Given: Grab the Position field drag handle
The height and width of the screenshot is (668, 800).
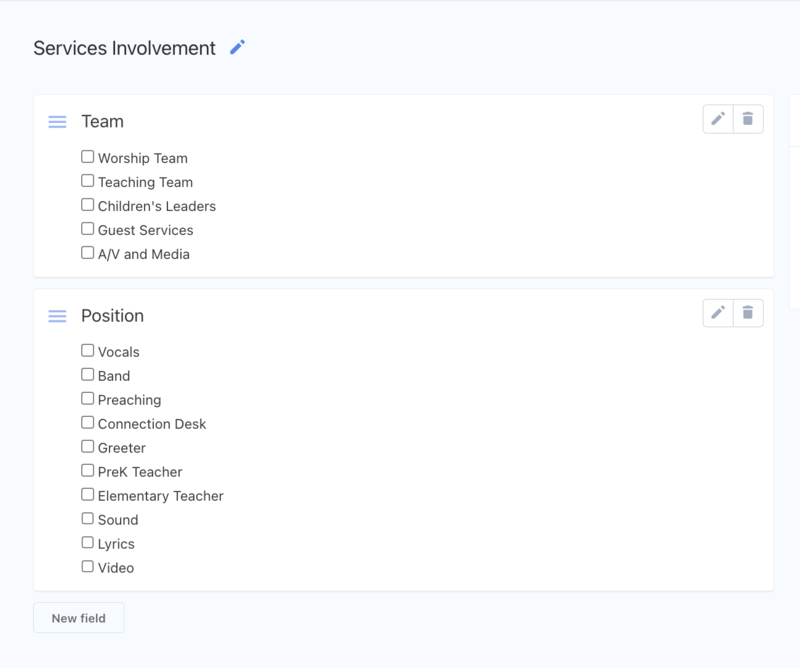Looking at the screenshot, I should (x=58, y=316).
